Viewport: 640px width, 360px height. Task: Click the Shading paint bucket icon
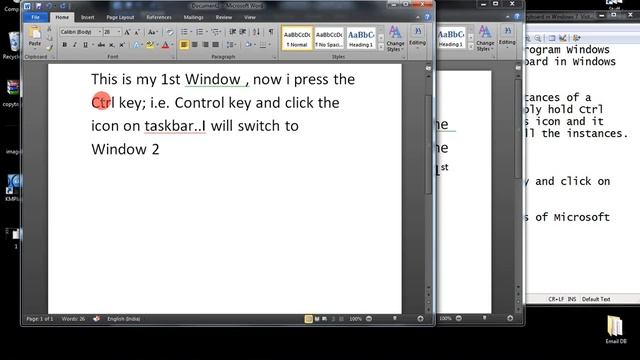[x=248, y=45]
